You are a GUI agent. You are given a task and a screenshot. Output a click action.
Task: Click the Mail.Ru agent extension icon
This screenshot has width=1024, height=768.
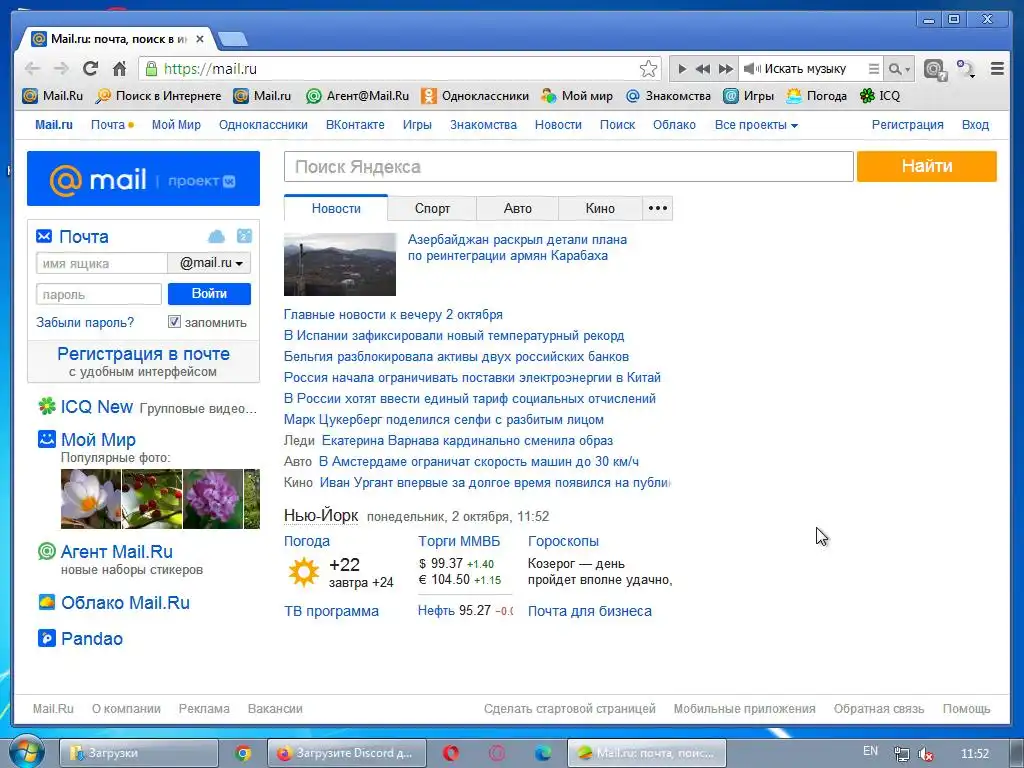tap(935, 69)
